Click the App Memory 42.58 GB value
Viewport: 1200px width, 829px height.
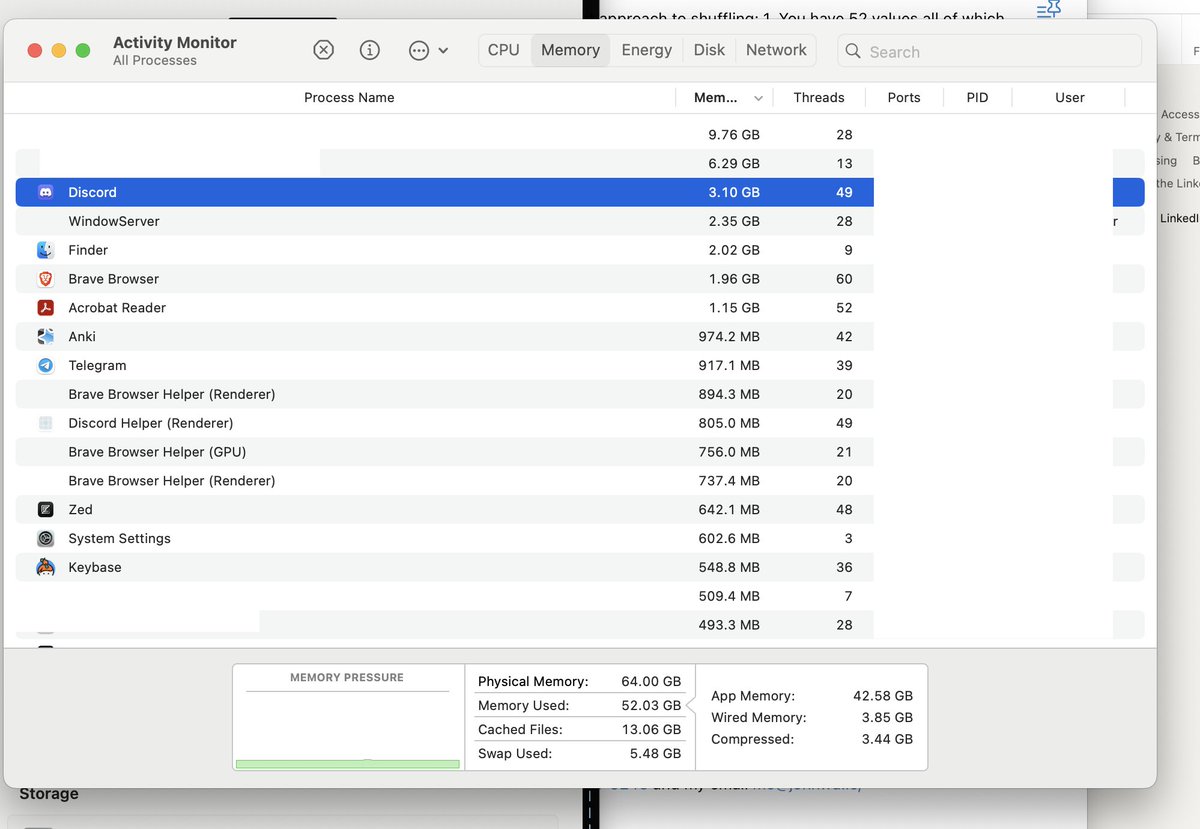click(x=882, y=696)
